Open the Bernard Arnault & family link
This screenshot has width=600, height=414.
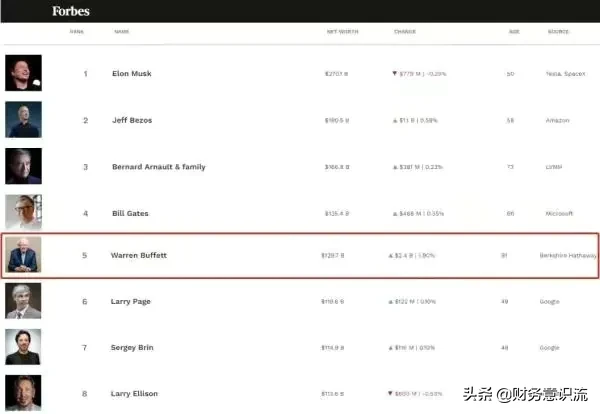pos(159,167)
